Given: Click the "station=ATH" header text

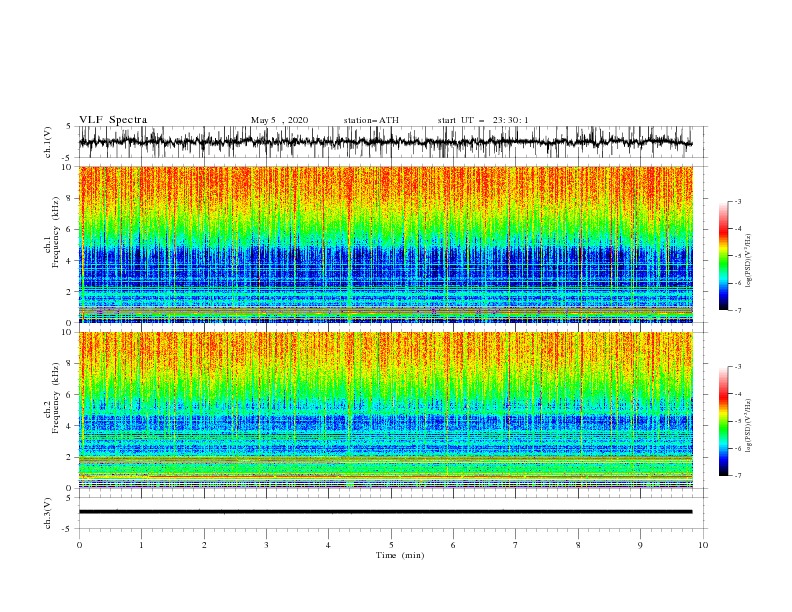Looking at the screenshot, I should coord(371,120).
